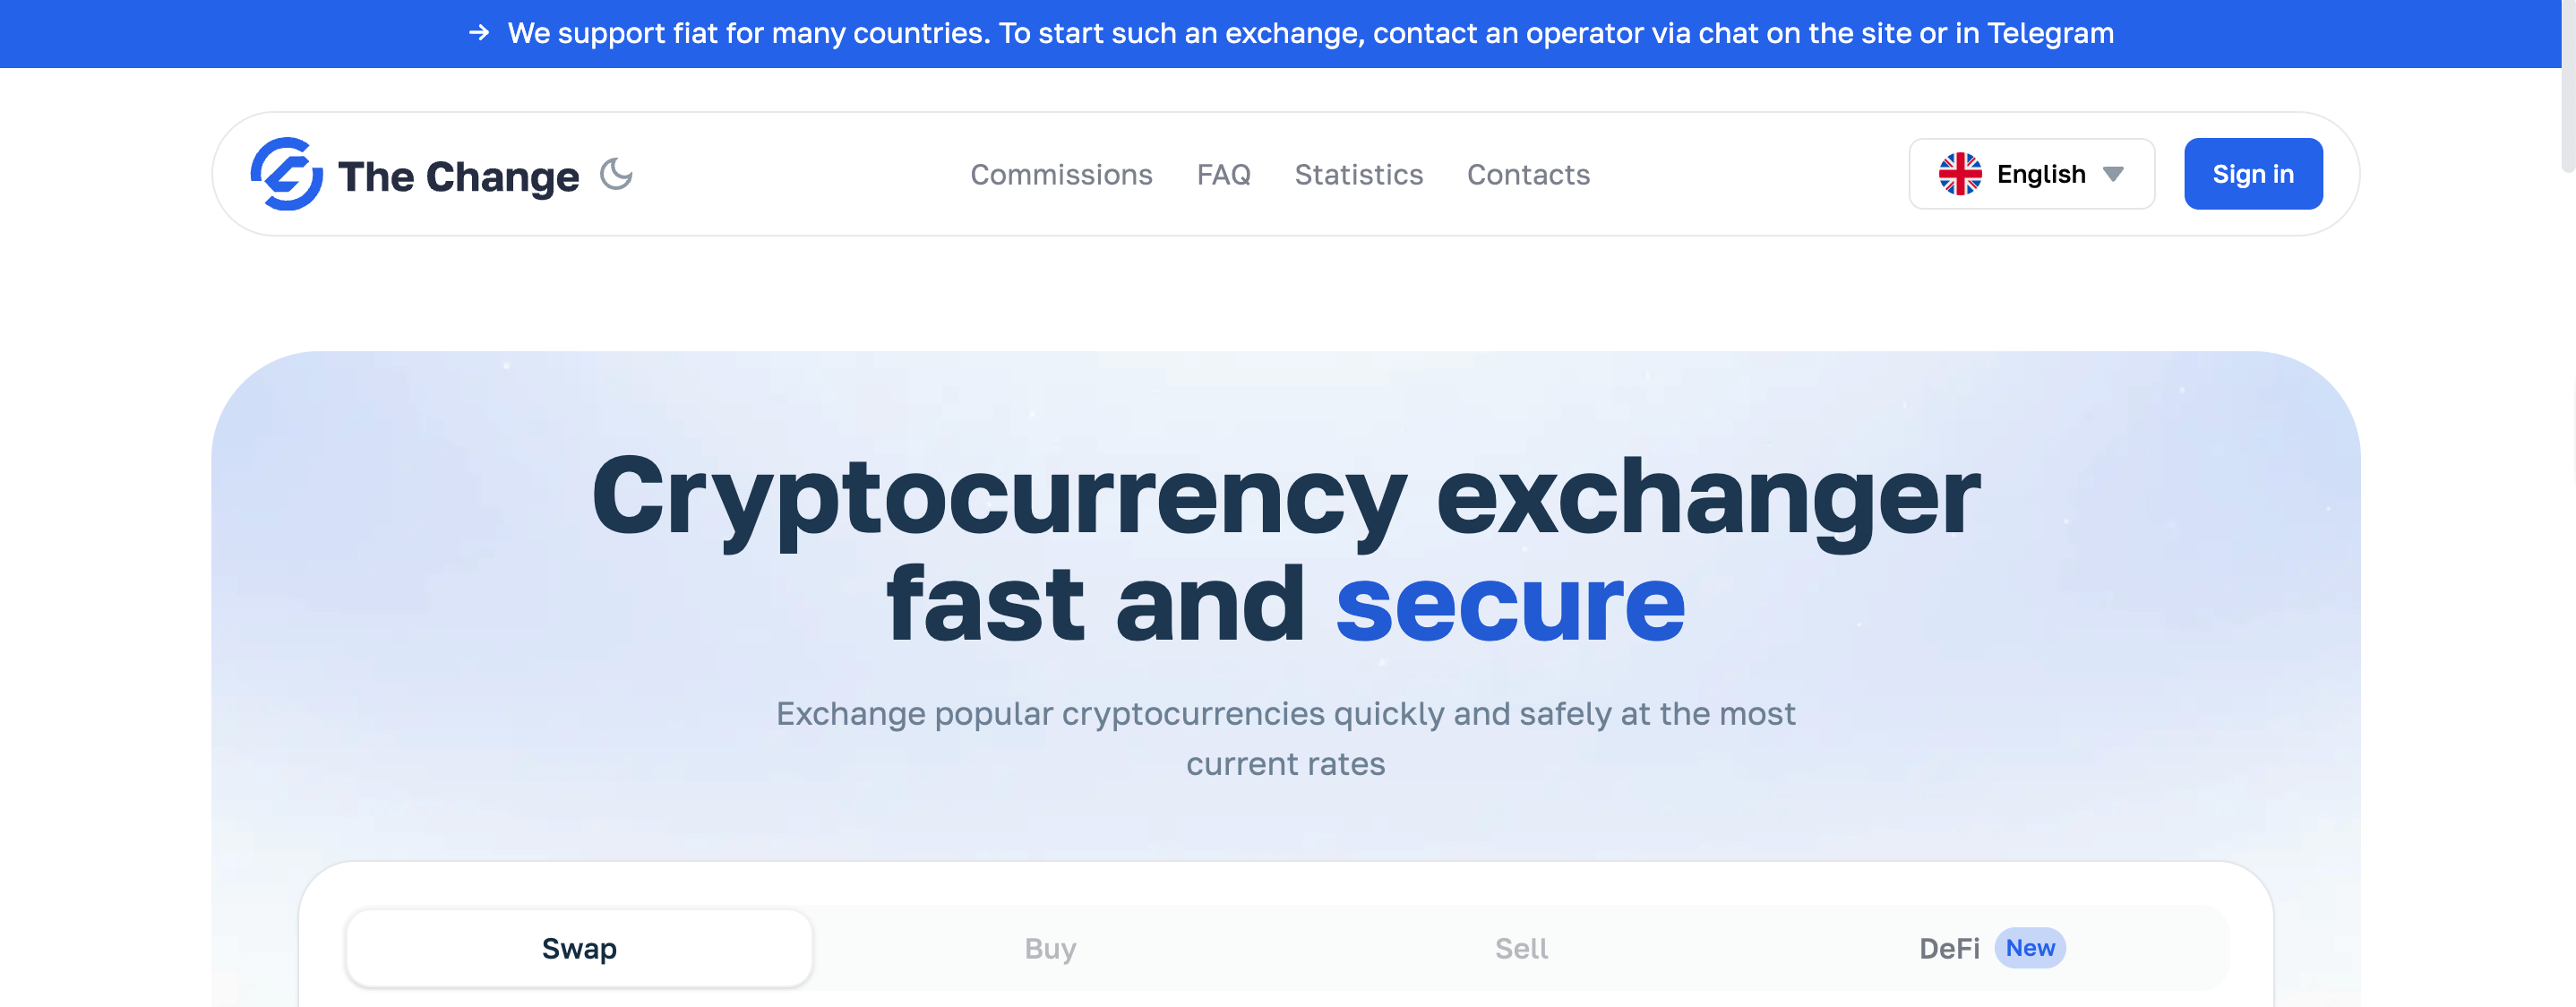Viewport: 2576px width, 1007px height.
Task: Click the UK flag icon
Action: click(1959, 174)
